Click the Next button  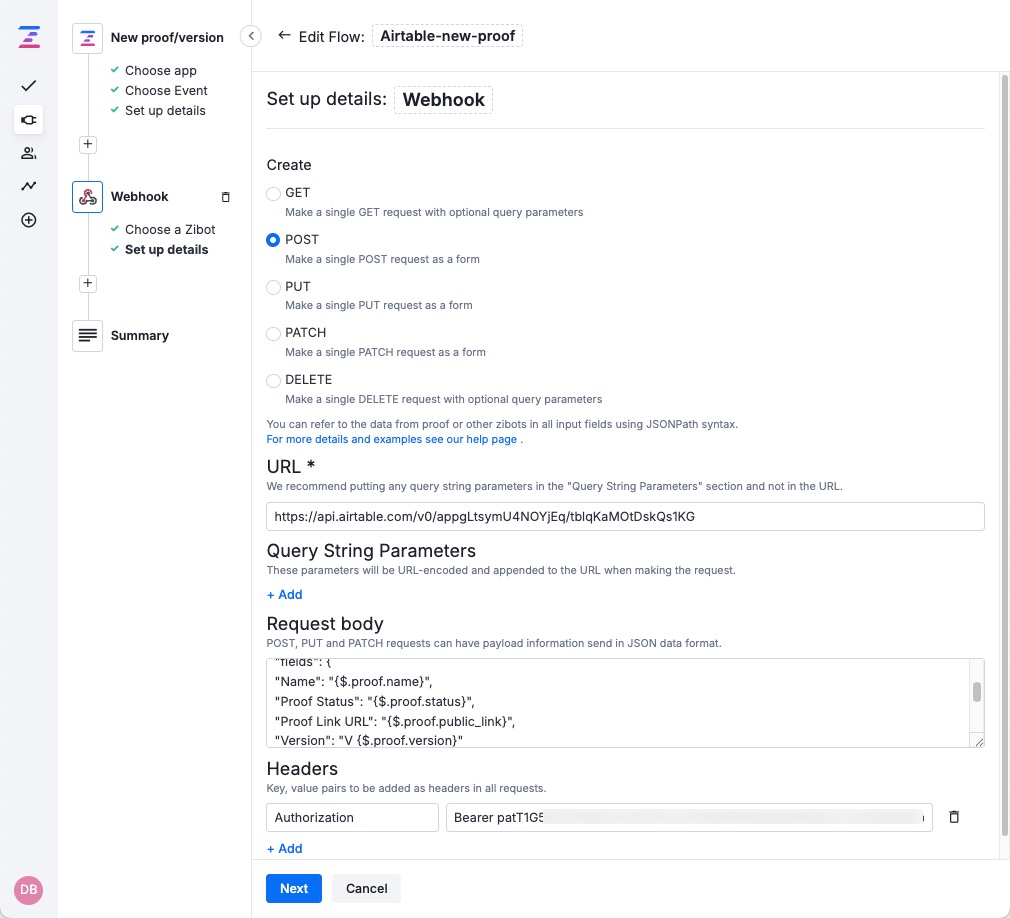point(293,888)
